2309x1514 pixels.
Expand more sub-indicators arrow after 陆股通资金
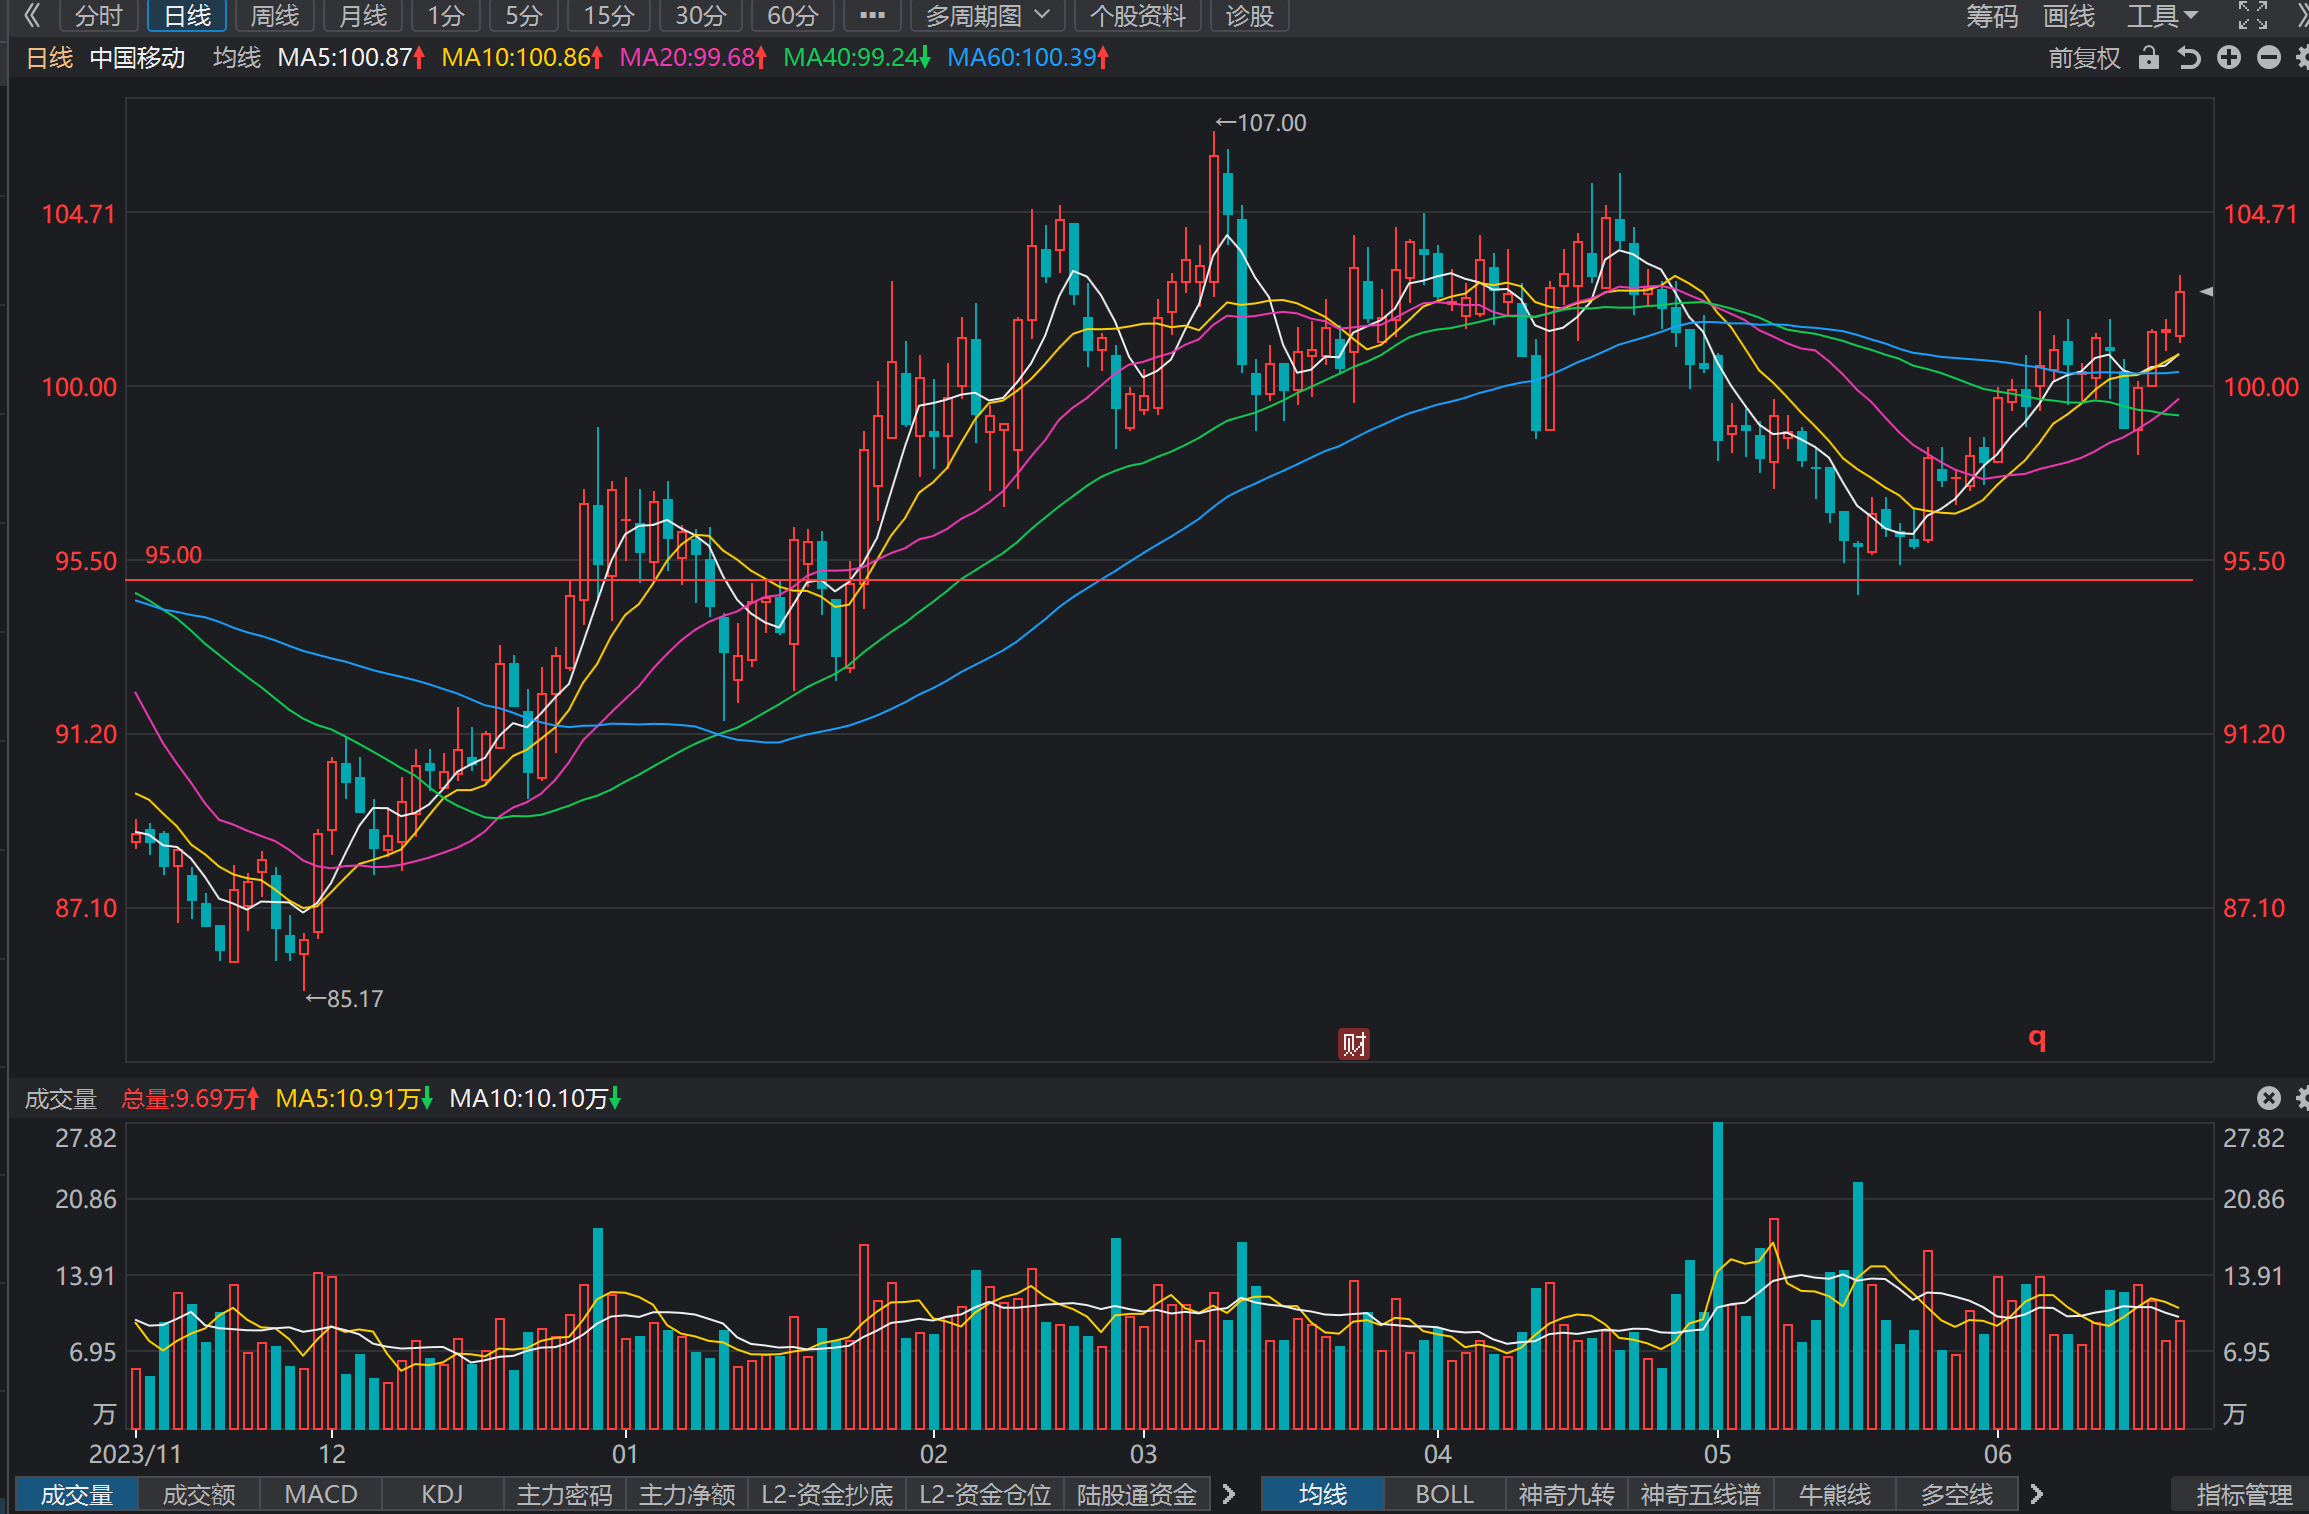[x=1229, y=1495]
